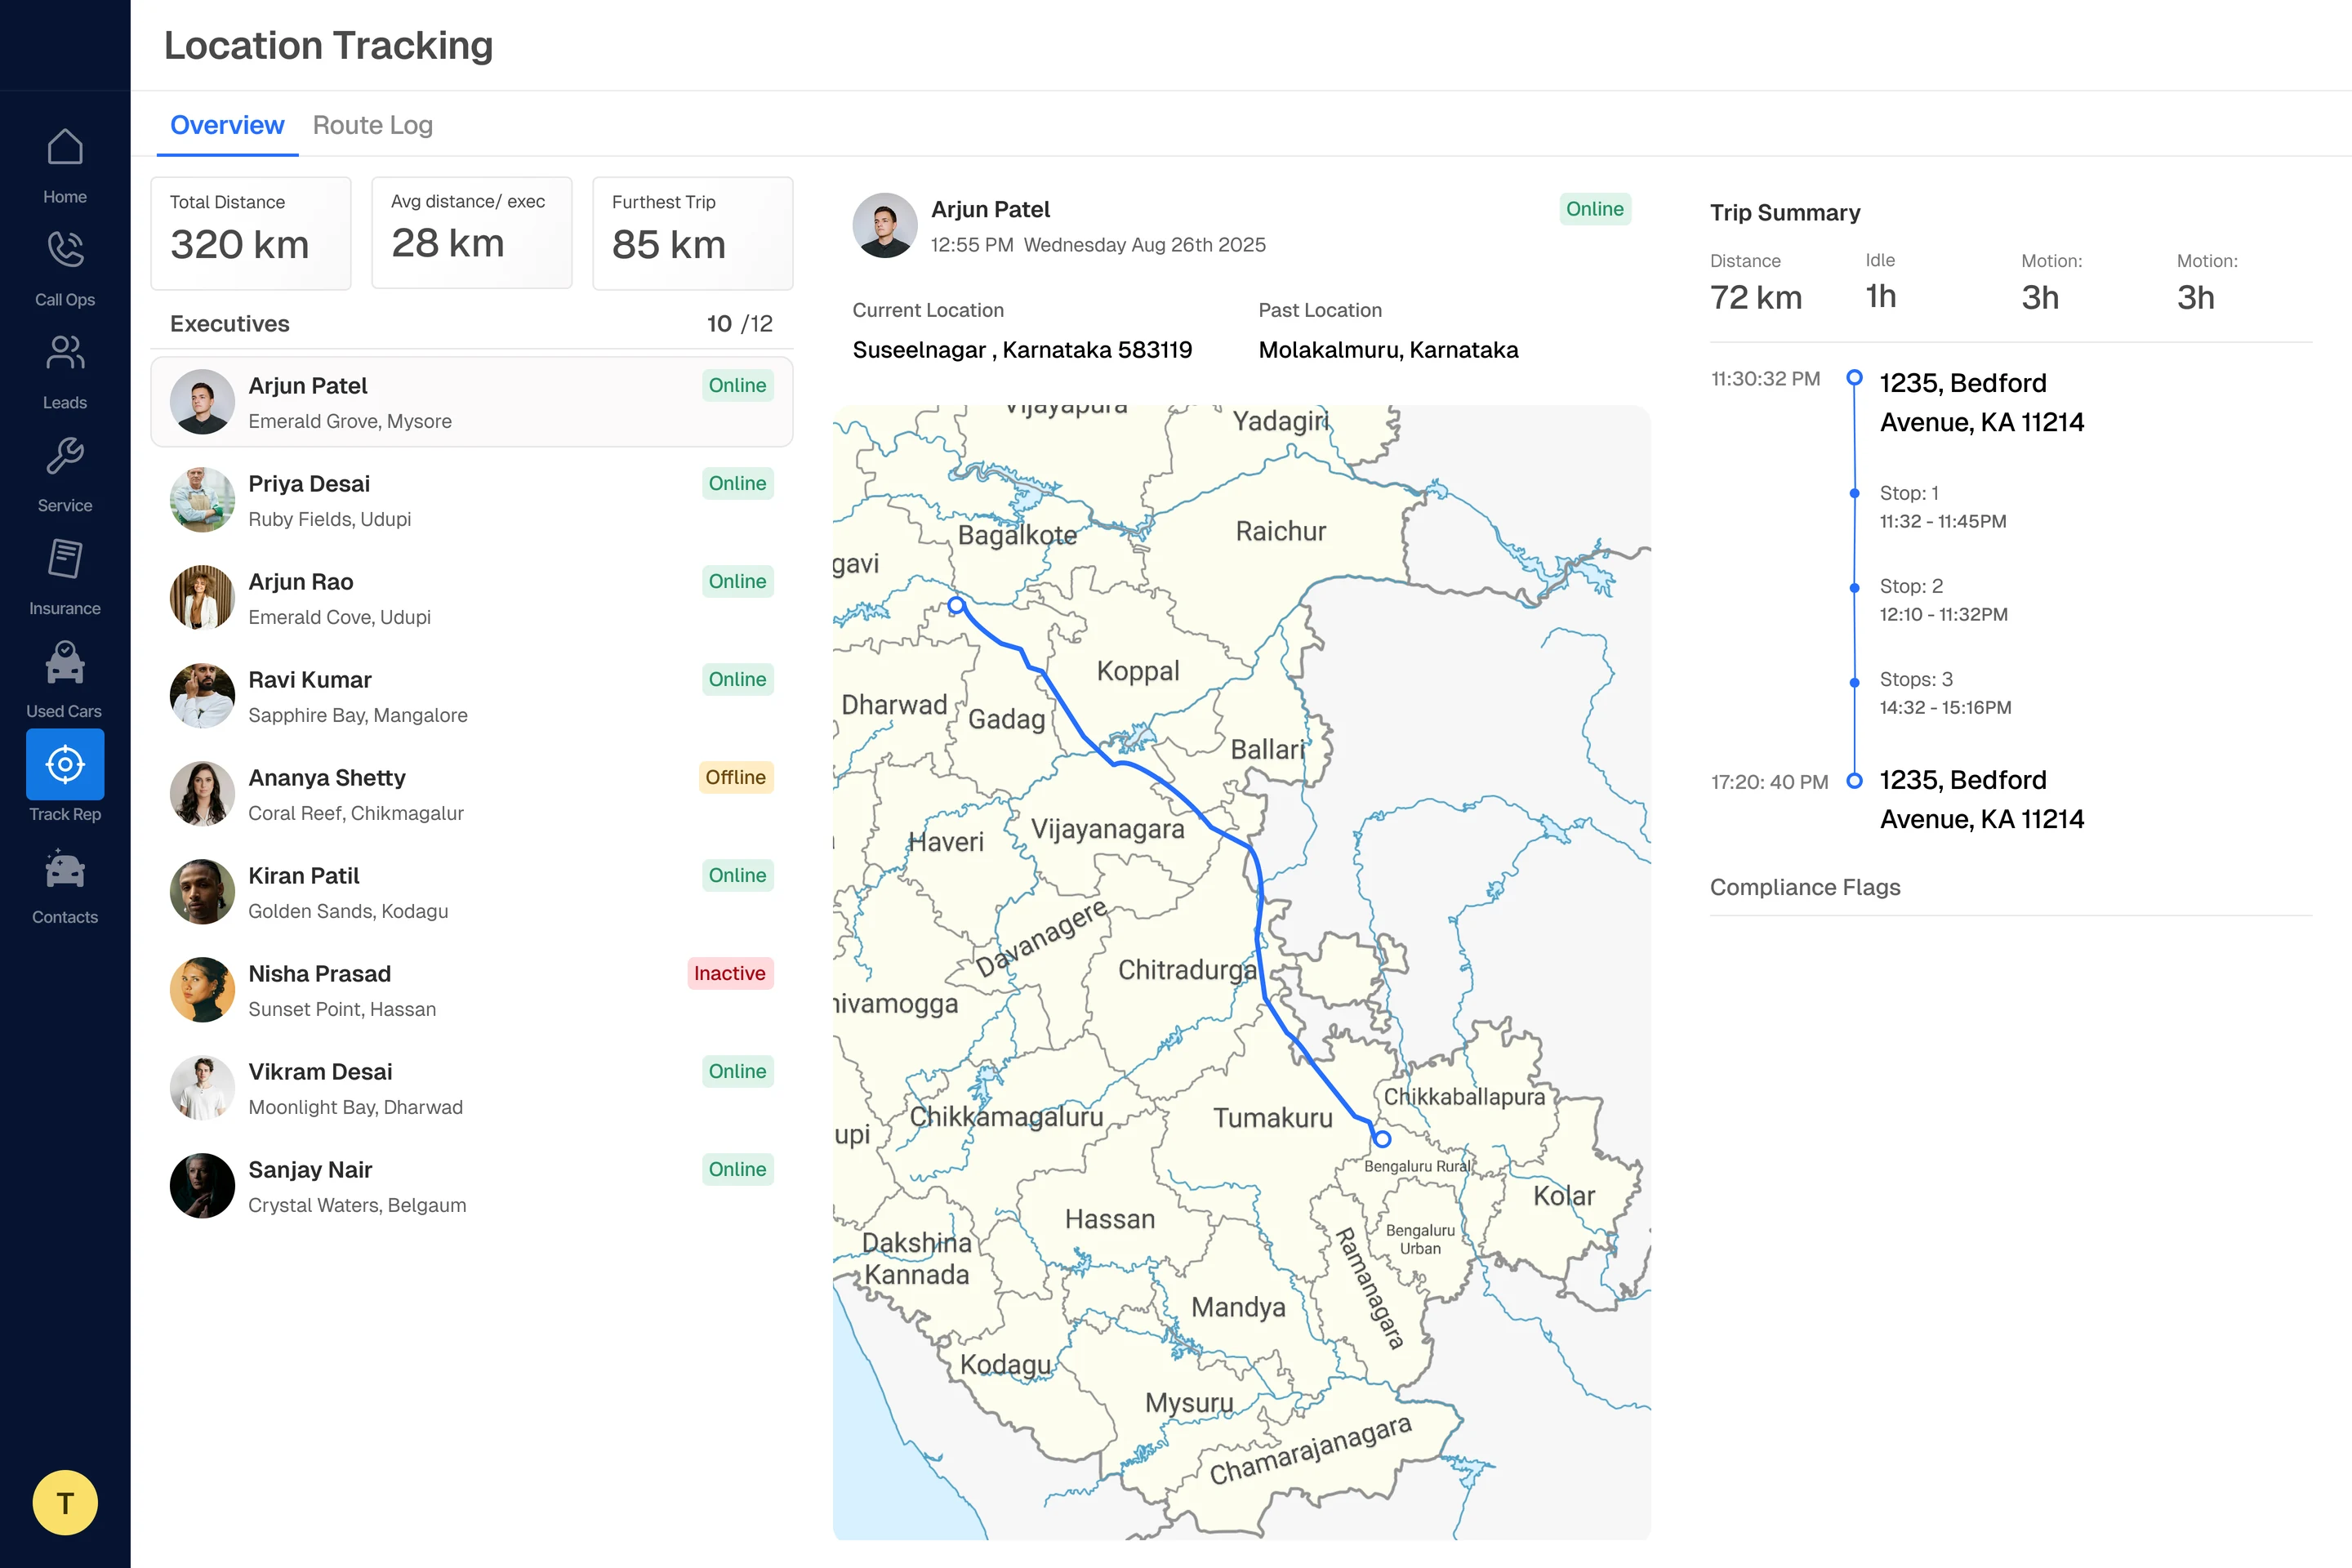
Task: Click current location Suseelnagar, Karnataka 583119
Action: [x=1022, y=350]
